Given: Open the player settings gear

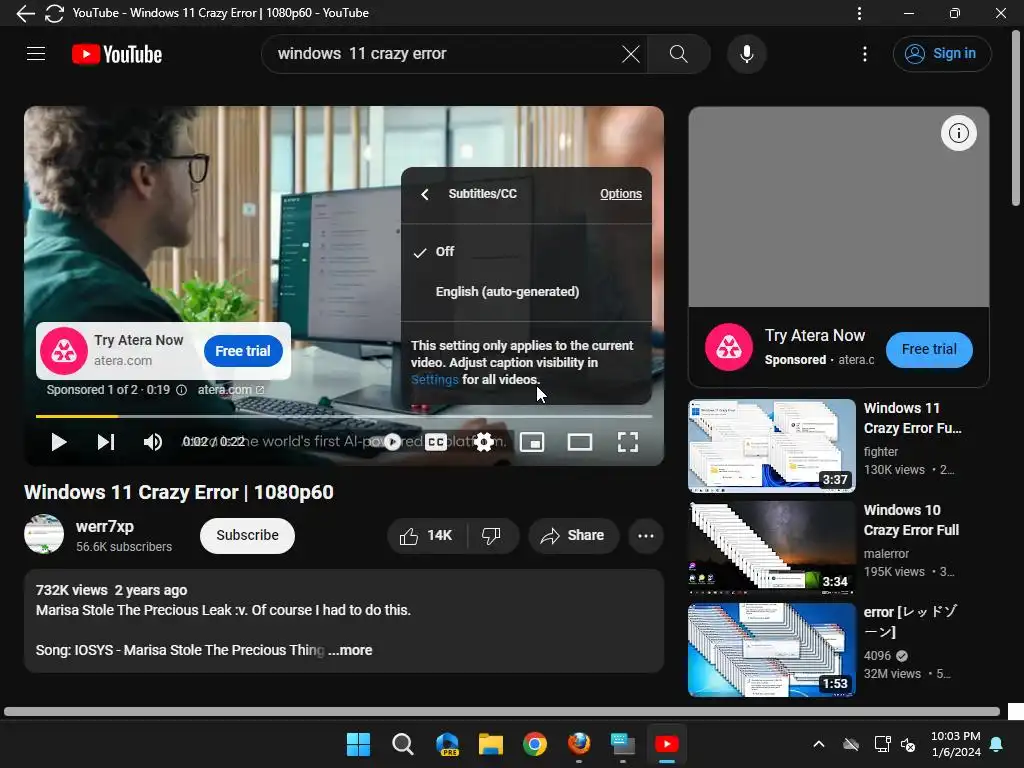Looking at the screenshot, I should pos(483,442).
